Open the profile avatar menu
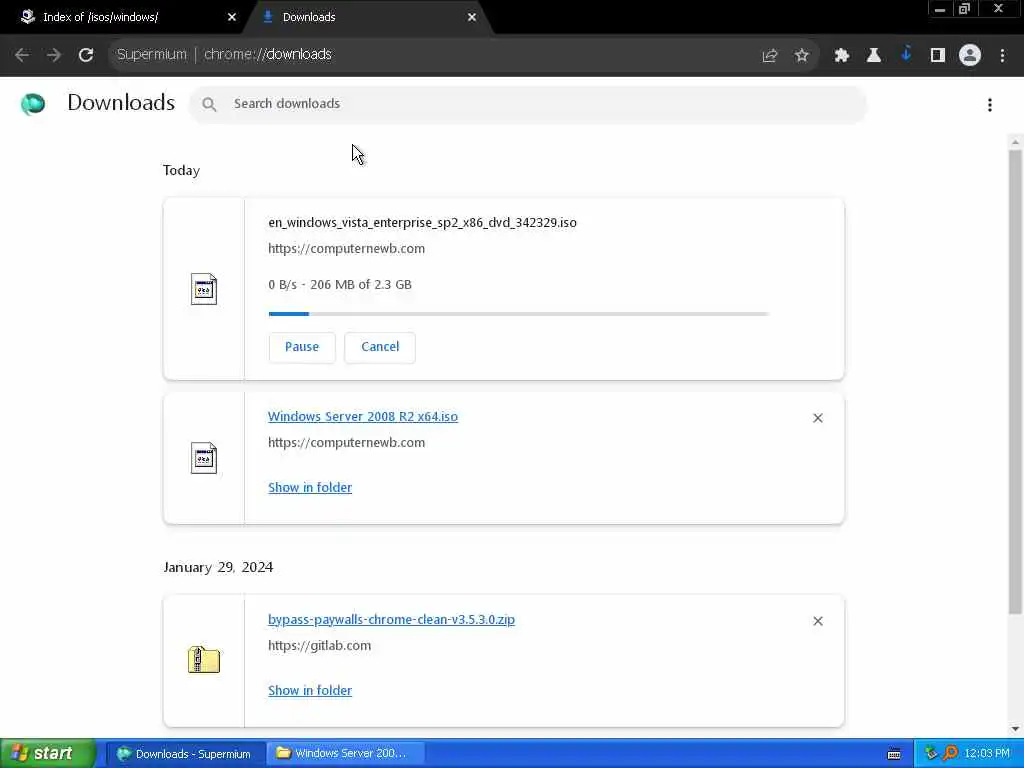 (x=970, y=56)
